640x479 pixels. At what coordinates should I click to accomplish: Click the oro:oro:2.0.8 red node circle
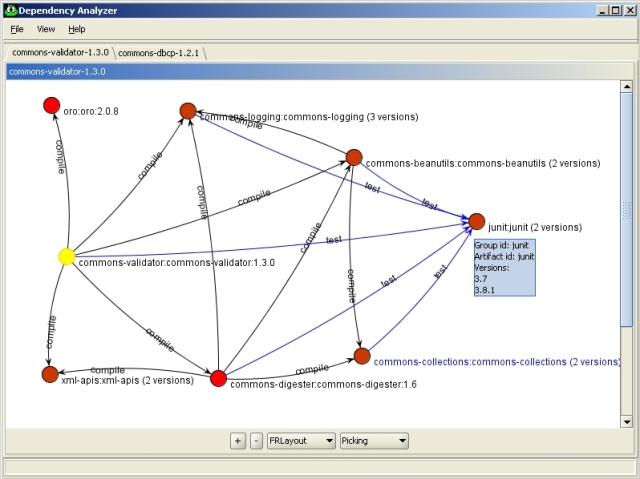pos(52,106)
